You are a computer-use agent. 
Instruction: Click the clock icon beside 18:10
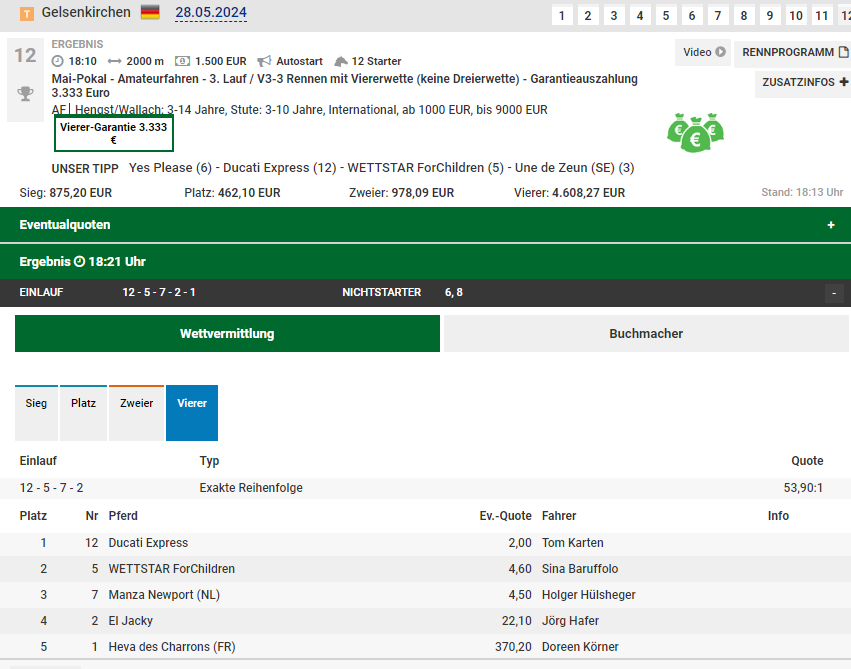click(58, 61)
